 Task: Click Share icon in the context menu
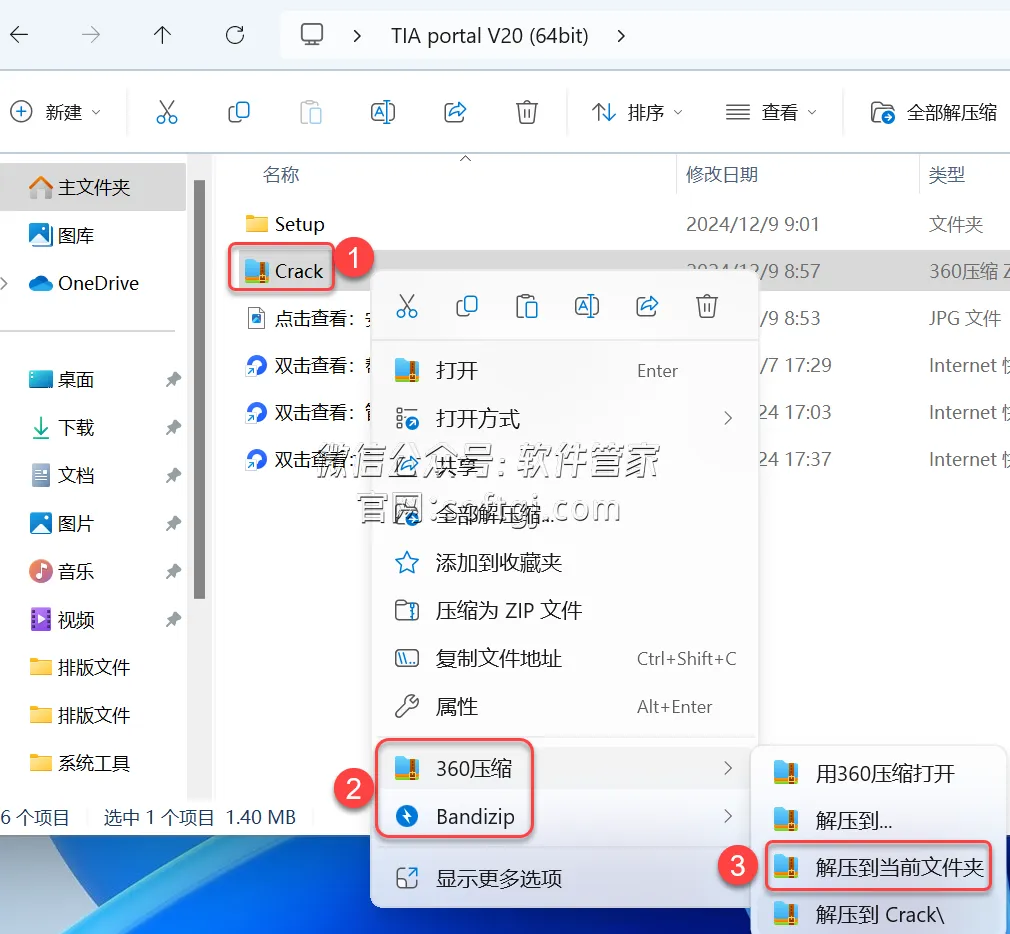(647, 306)
